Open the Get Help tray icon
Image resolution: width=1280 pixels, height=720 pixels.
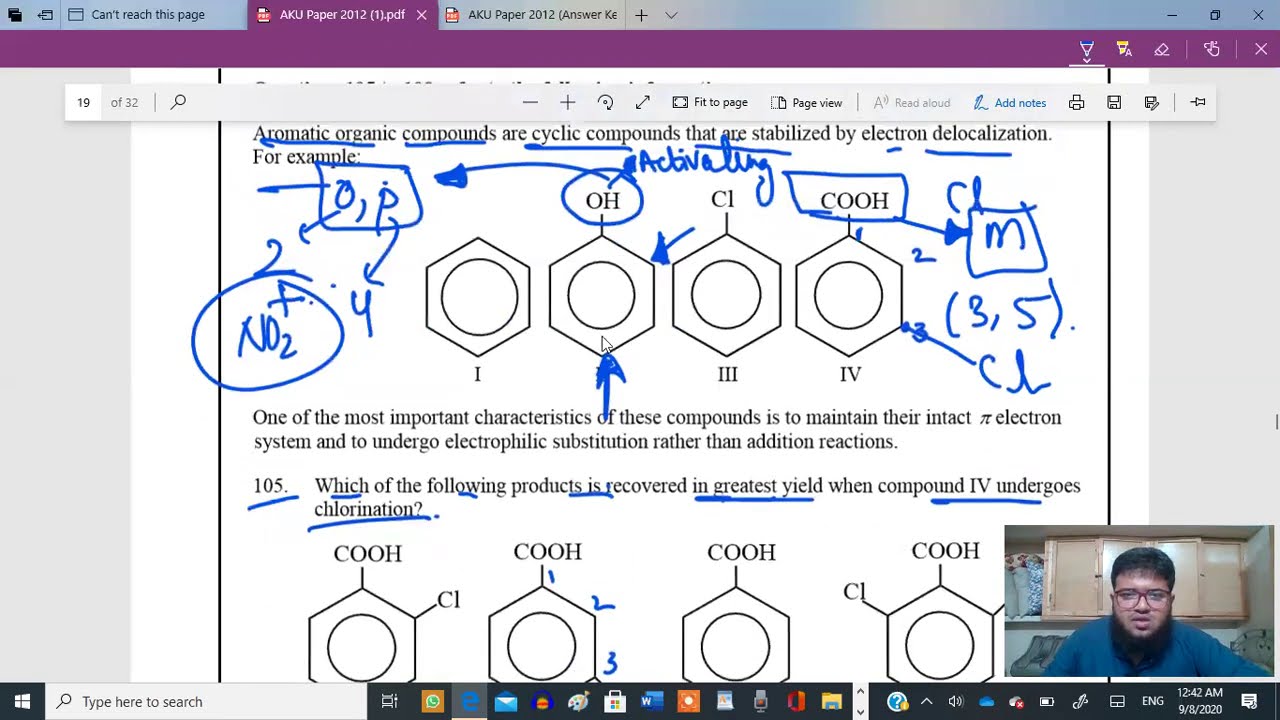[897, 701]
